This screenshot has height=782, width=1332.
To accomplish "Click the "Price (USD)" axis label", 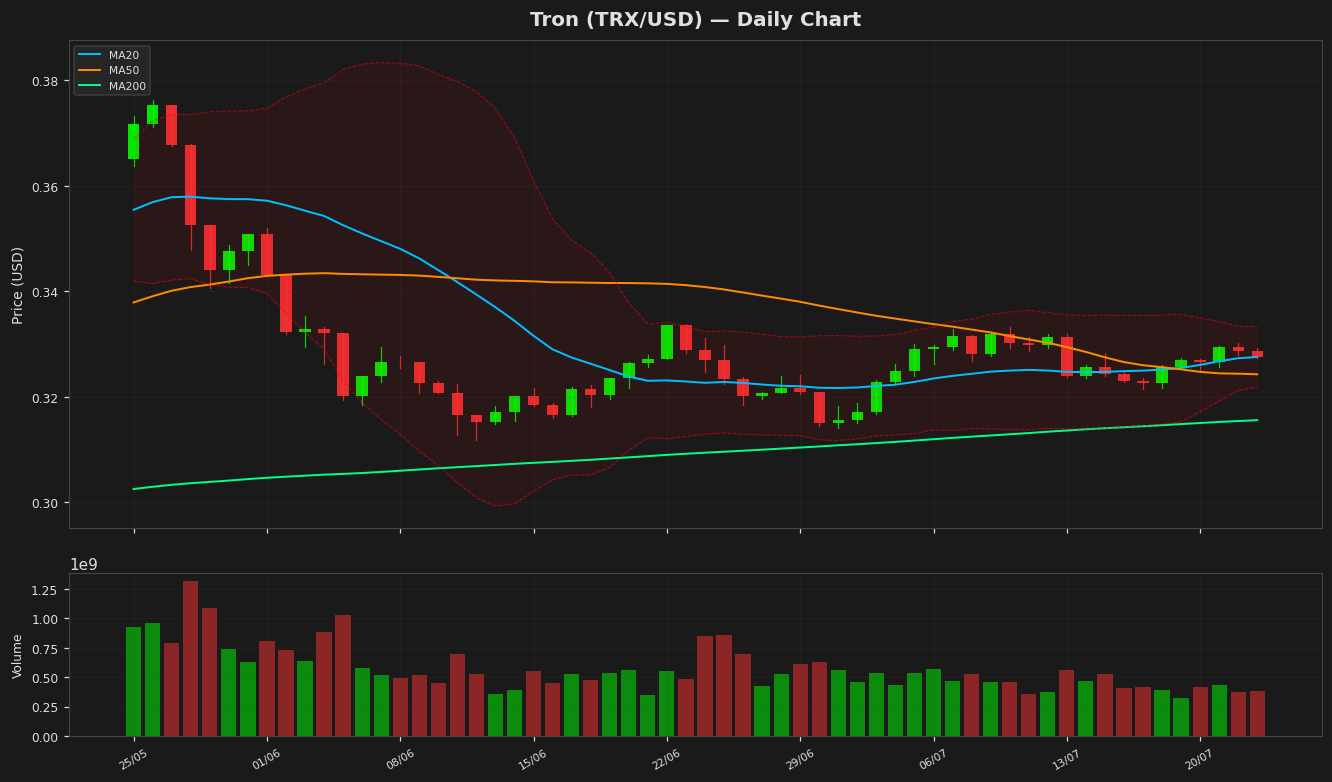I will point(18,285).
